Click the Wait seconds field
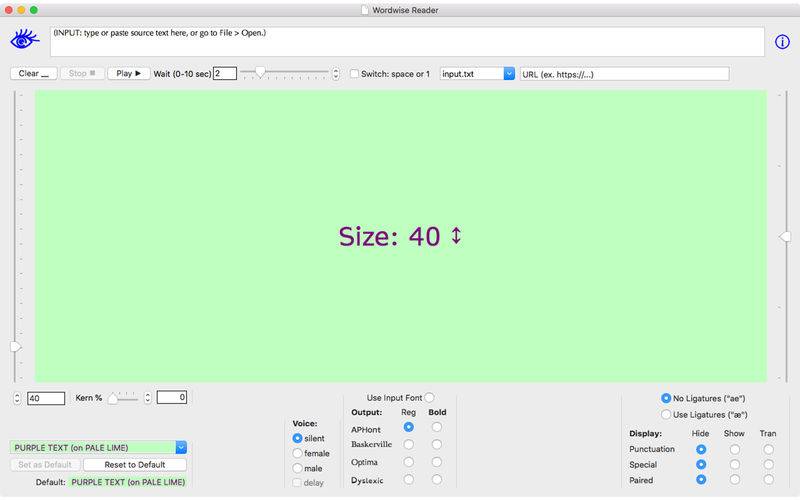This screenshot has height=500, width=800. point(224,73)
